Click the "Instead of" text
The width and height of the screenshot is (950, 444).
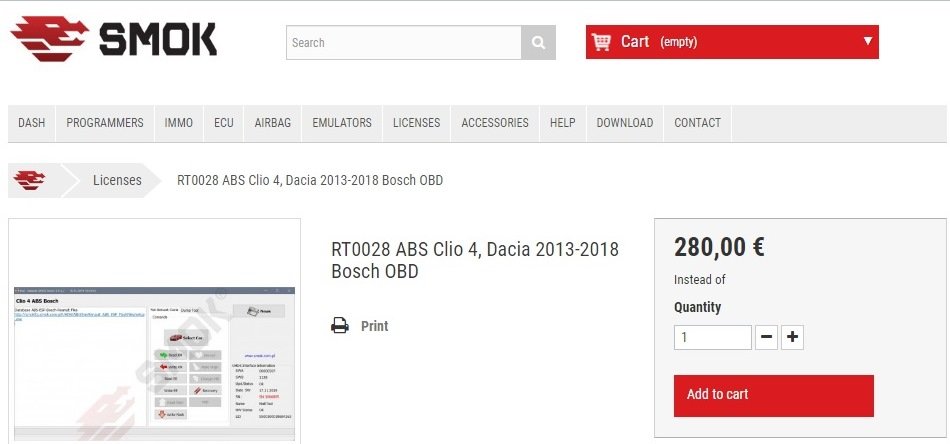pyautogui.click(x=700, y=280)
